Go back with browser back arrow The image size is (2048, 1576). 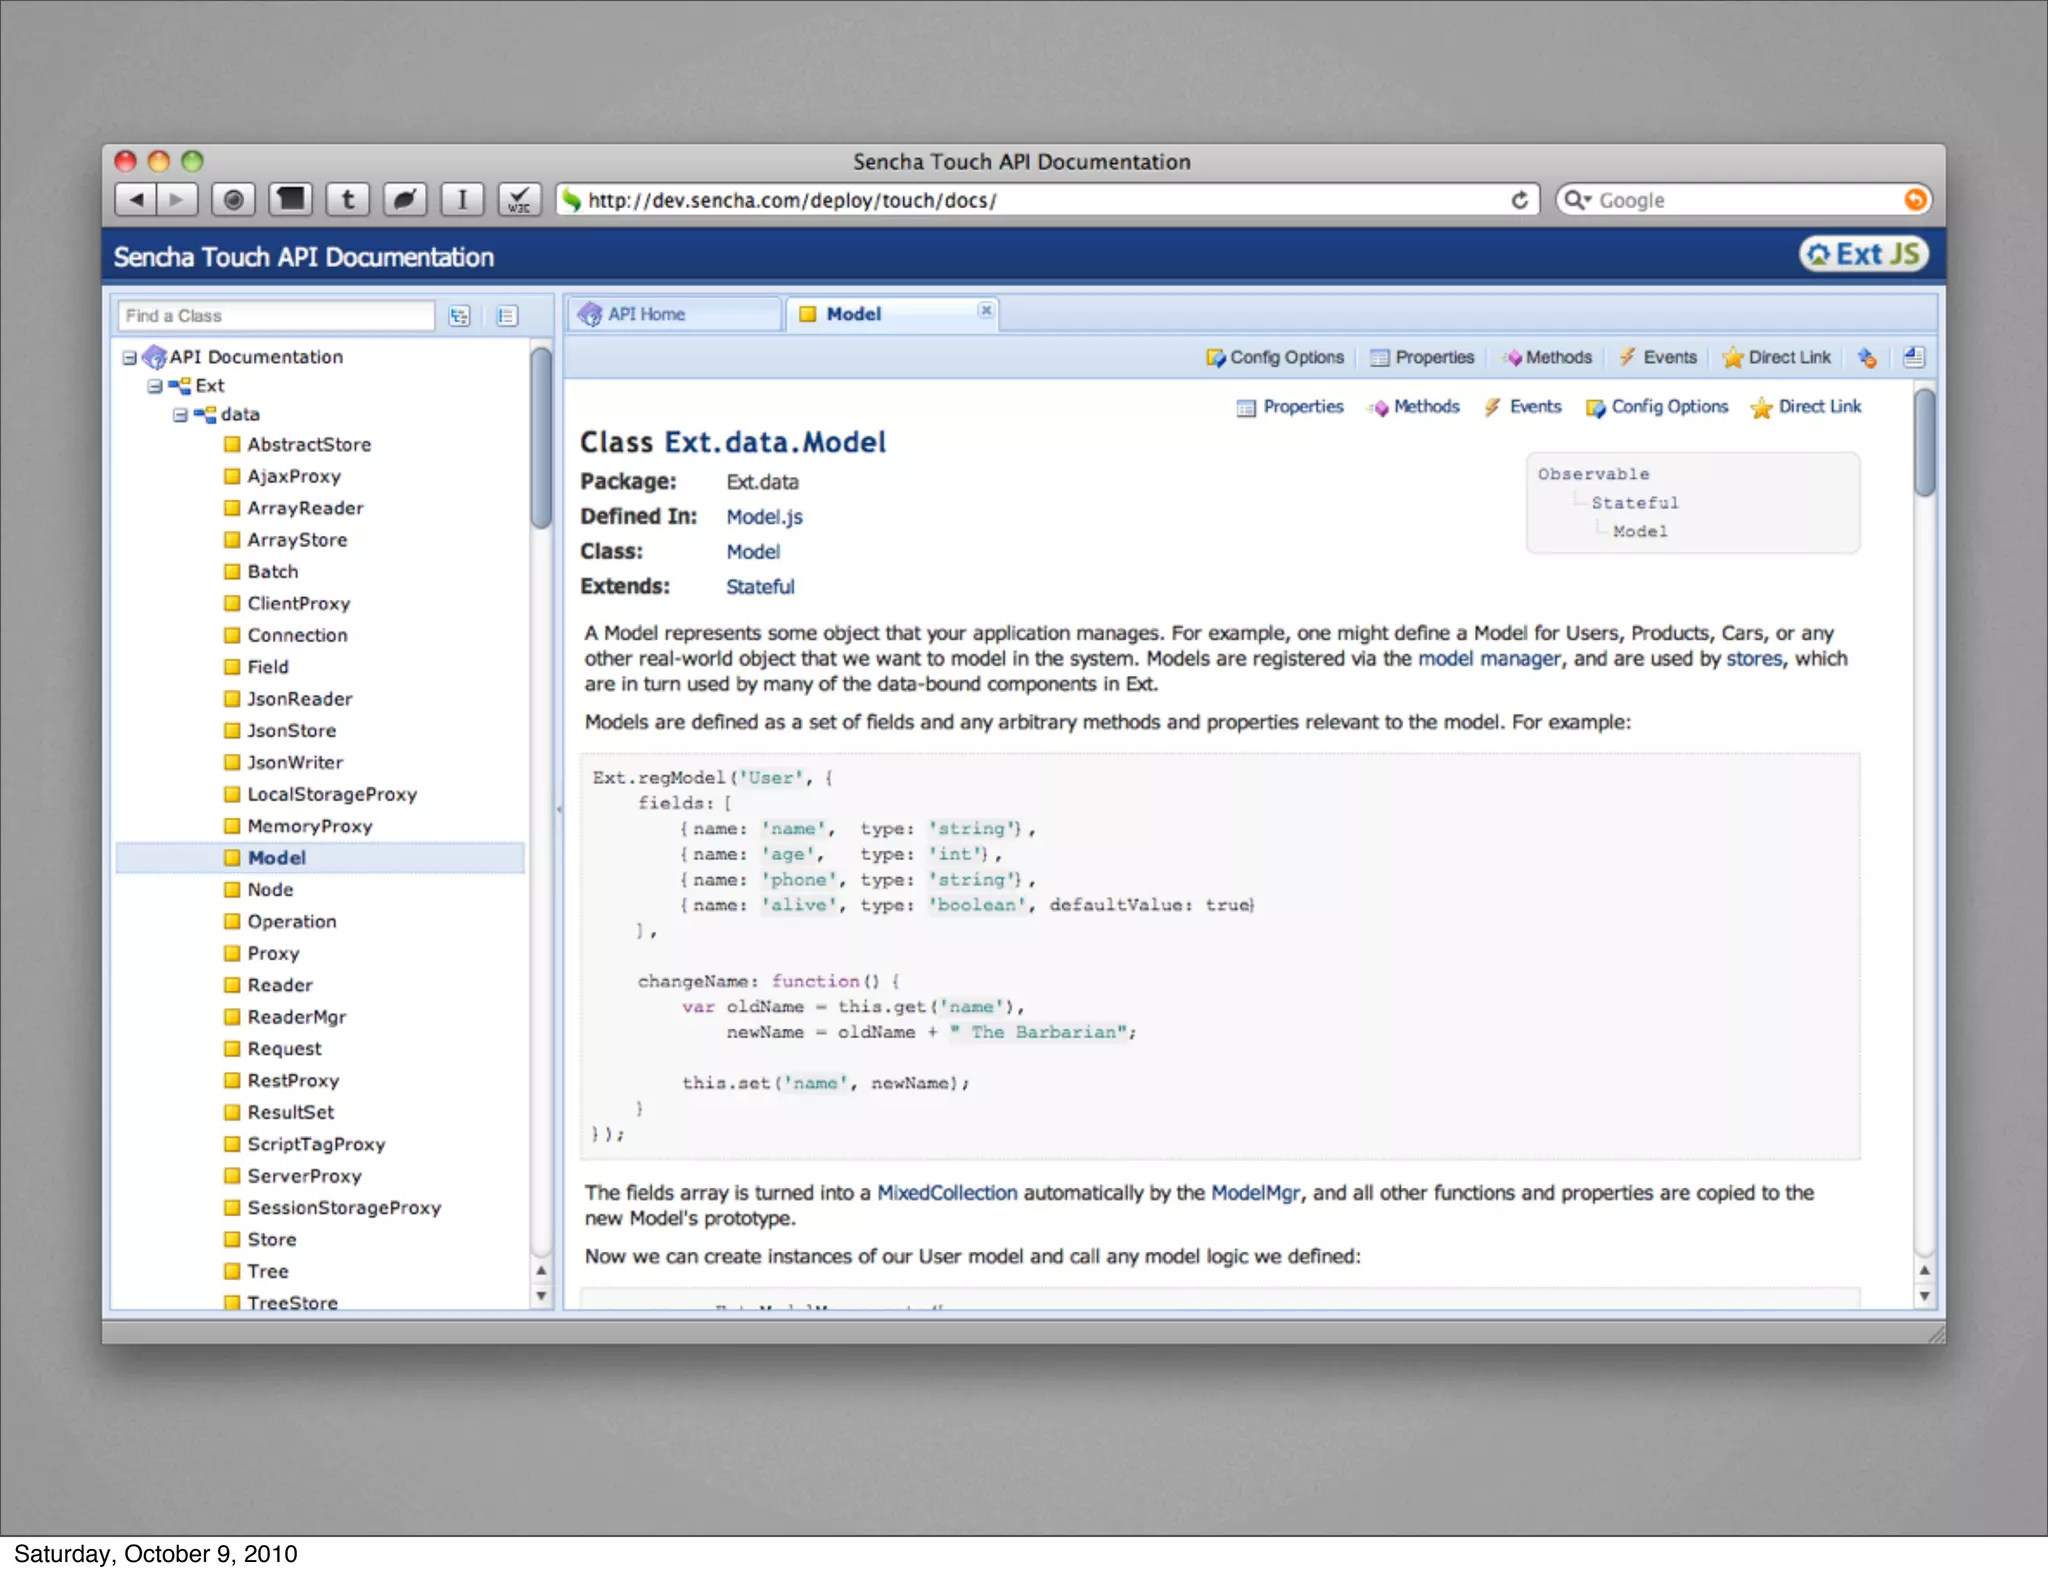[x=136, y=200]
